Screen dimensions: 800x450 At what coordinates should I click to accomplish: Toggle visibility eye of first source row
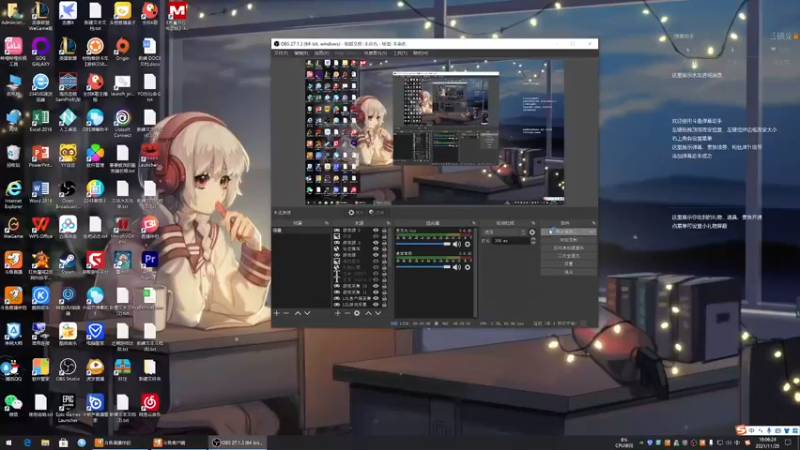376,230
